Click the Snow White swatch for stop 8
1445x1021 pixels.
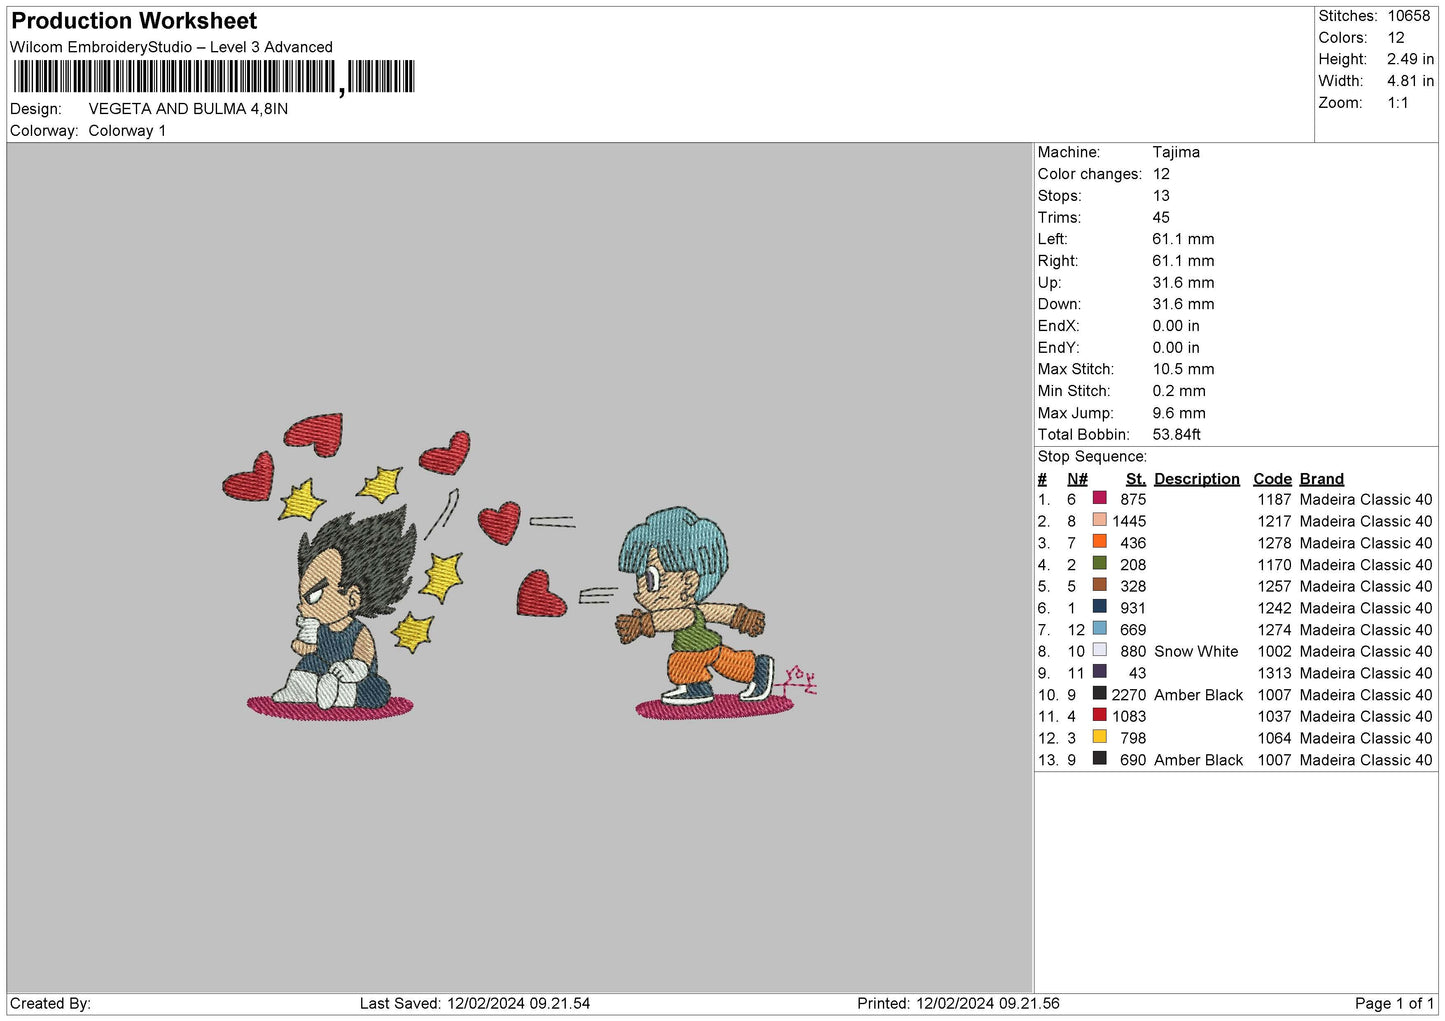(x=1099, y=650)
